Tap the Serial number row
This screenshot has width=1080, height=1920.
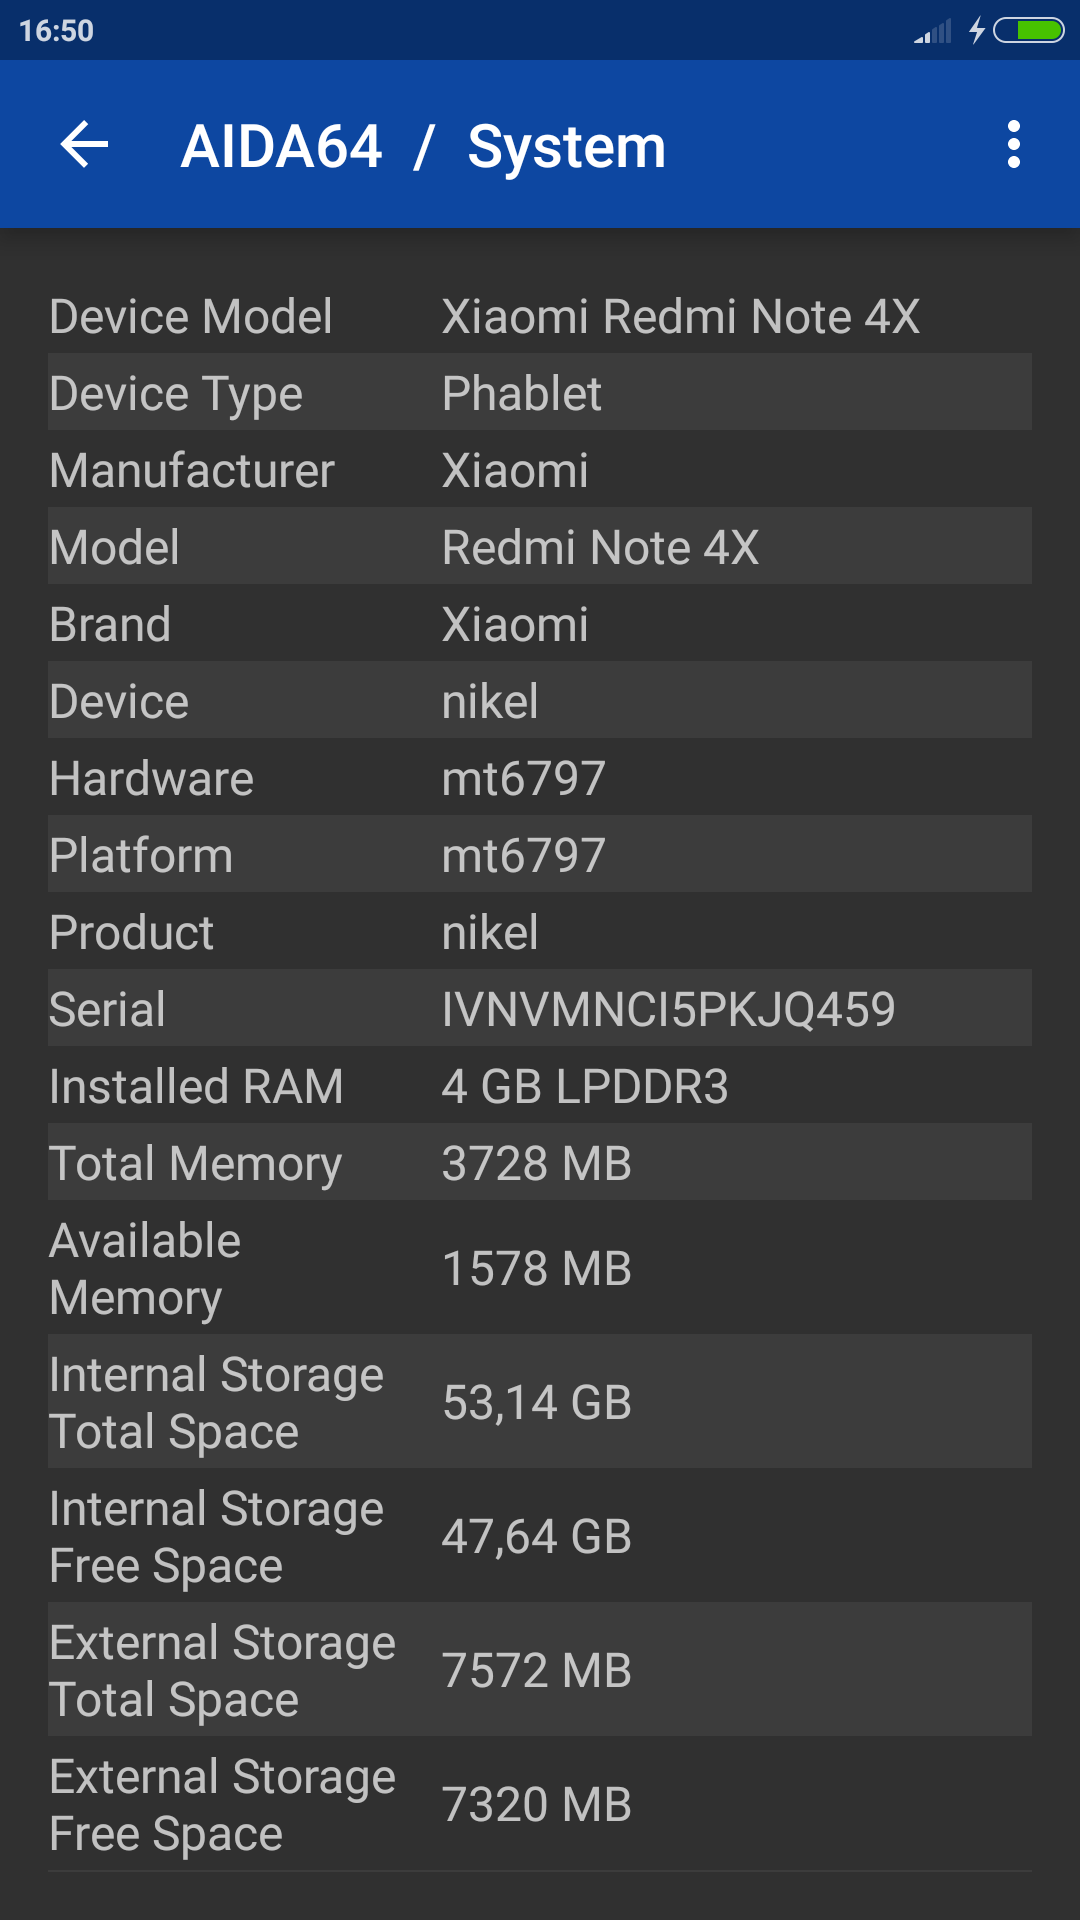coord(540,1009)
